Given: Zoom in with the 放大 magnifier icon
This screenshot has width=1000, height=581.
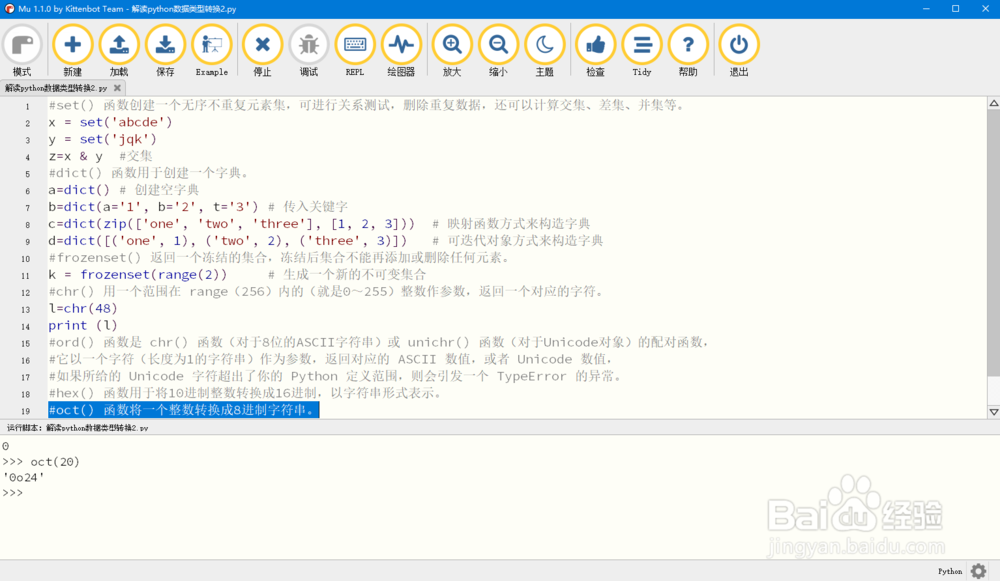Looking at the screenshot, I should point(451,44).
